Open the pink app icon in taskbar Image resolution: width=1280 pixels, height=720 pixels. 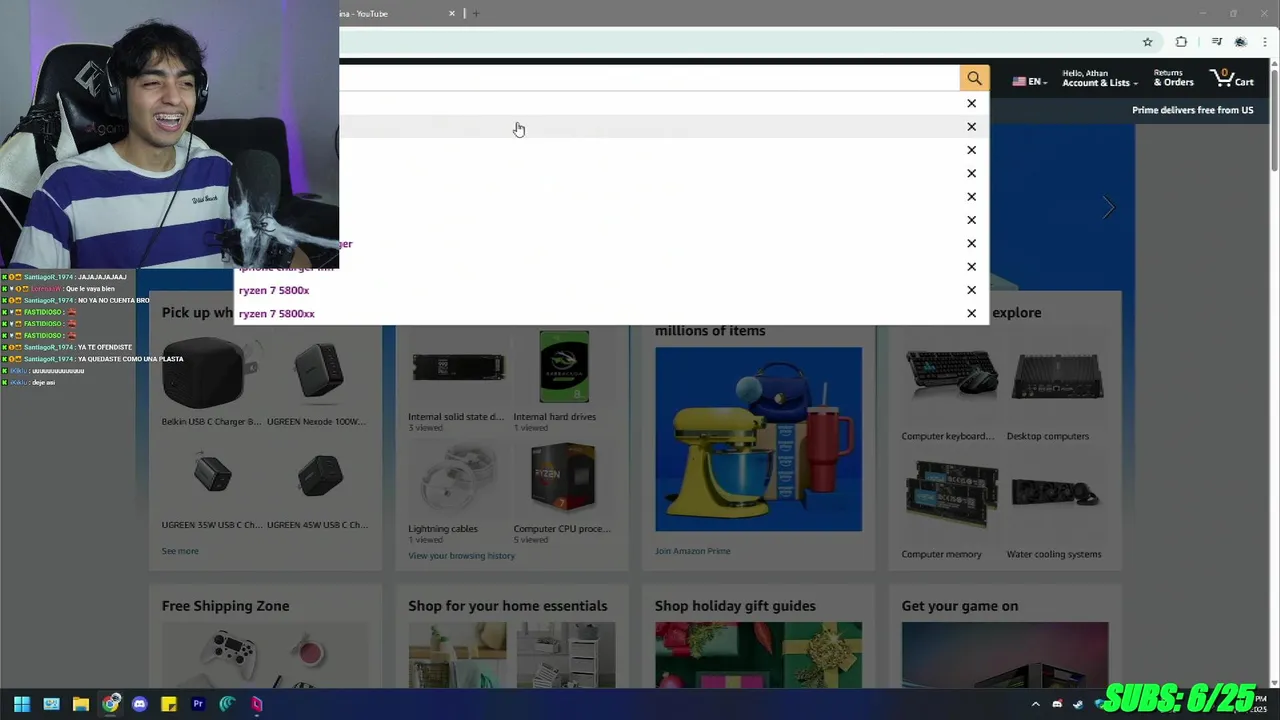coord(257,704)
